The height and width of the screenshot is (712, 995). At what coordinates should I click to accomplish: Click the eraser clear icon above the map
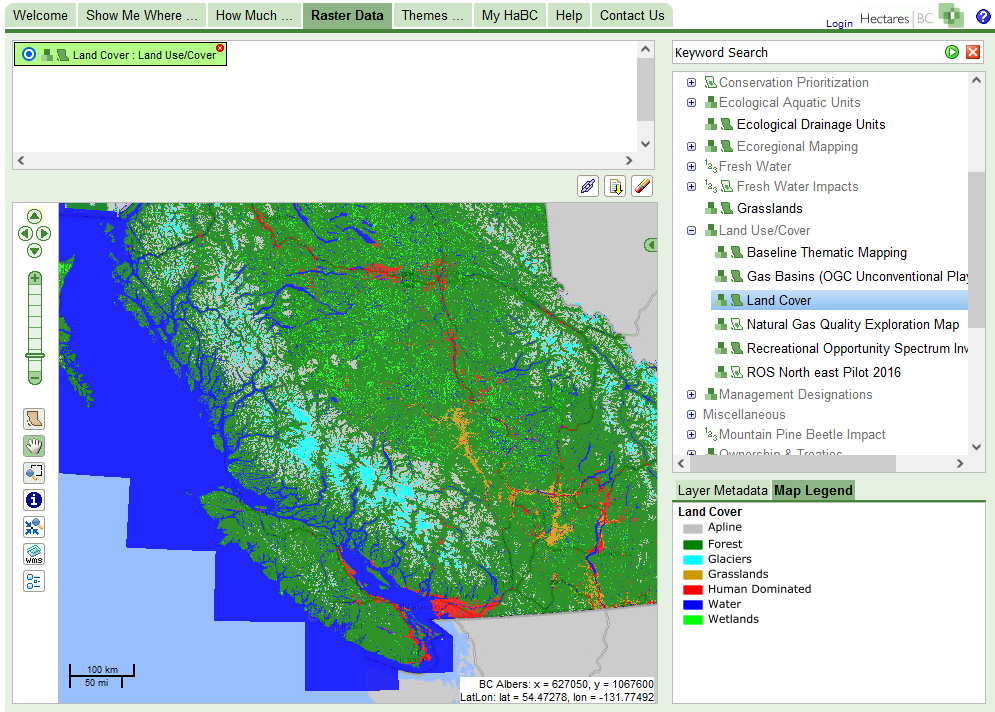[x=642, y=186]
